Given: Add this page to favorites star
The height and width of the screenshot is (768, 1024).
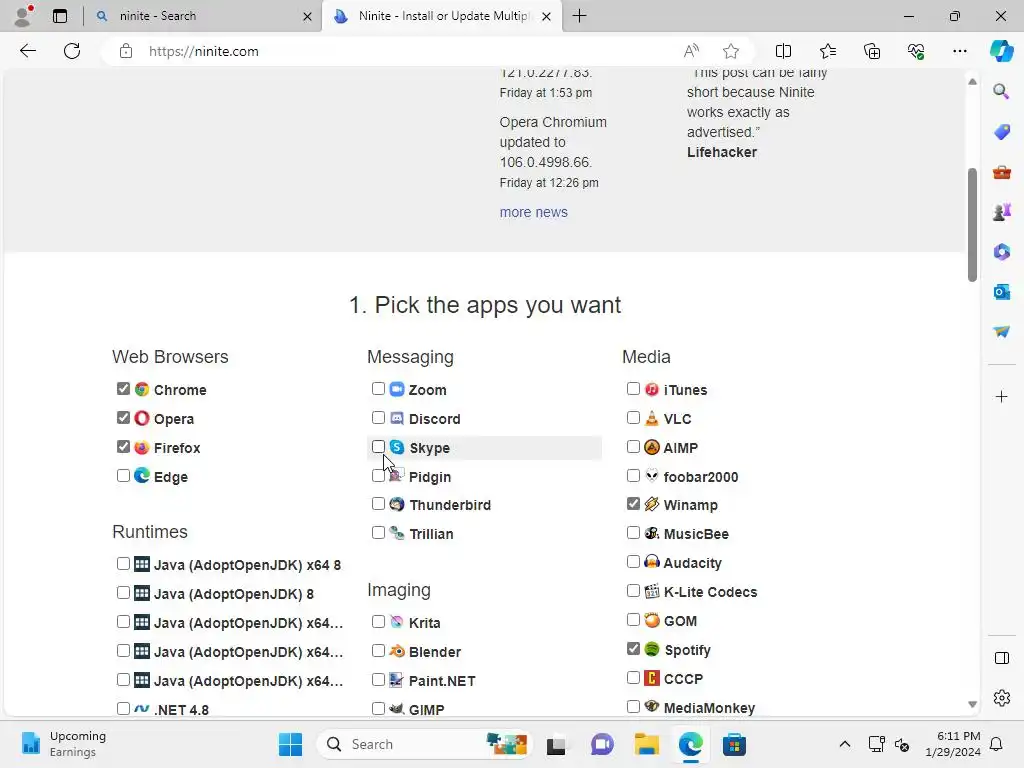Looking at the screenshot, I should (731, 51).
